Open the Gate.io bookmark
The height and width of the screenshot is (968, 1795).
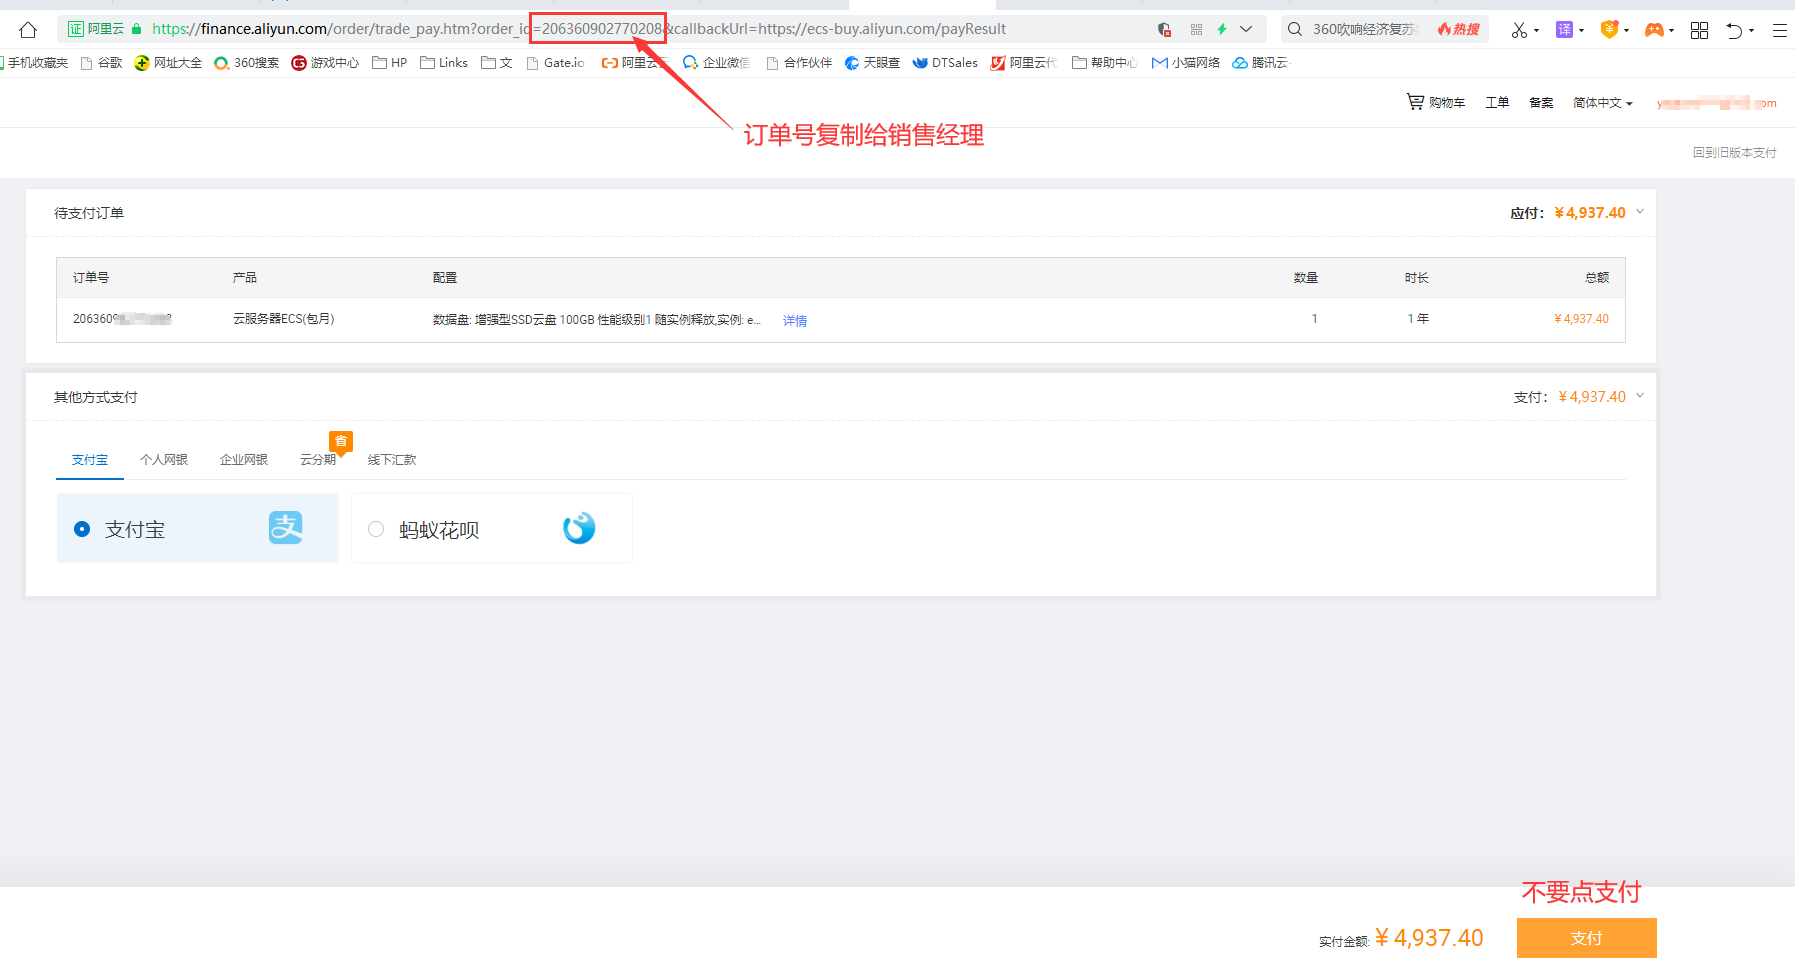point(555,63)
